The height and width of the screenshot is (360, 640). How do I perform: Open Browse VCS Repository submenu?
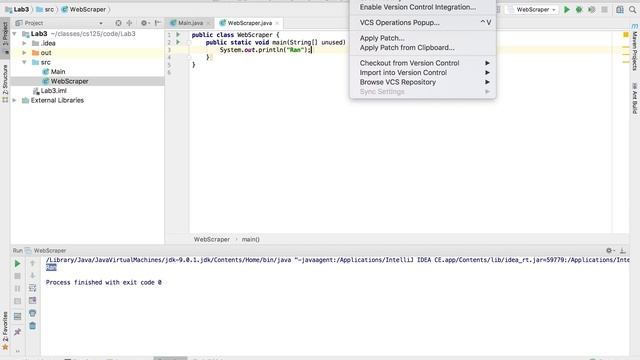[x=423, y=82]
